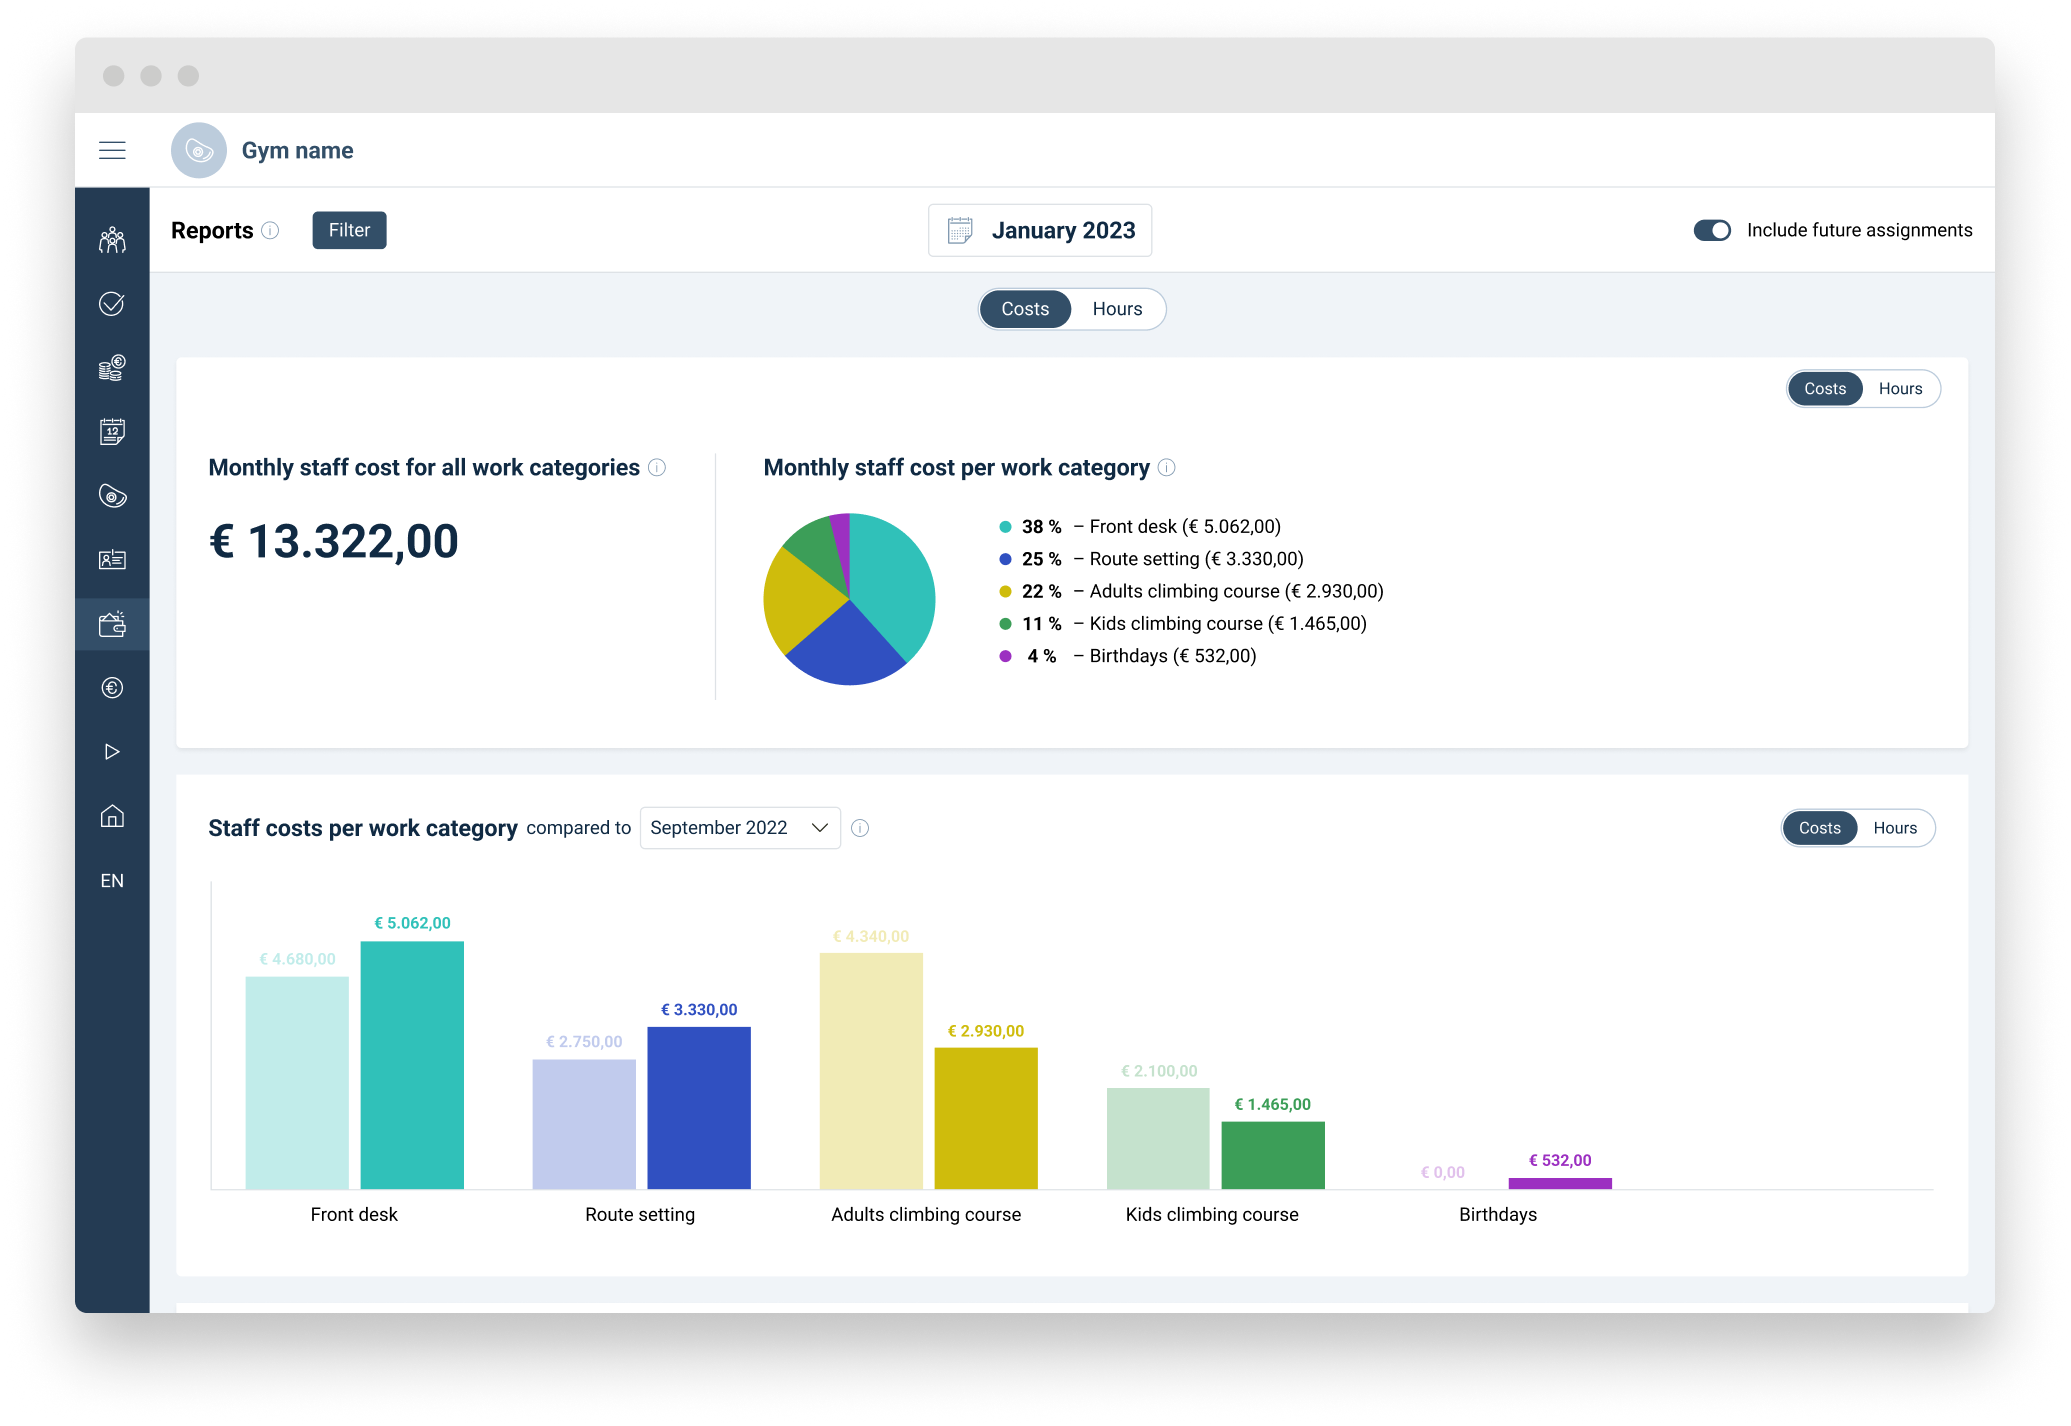
Task: Click the checkmark tasks sidebar icon
Action: click(x=112, y=304)
